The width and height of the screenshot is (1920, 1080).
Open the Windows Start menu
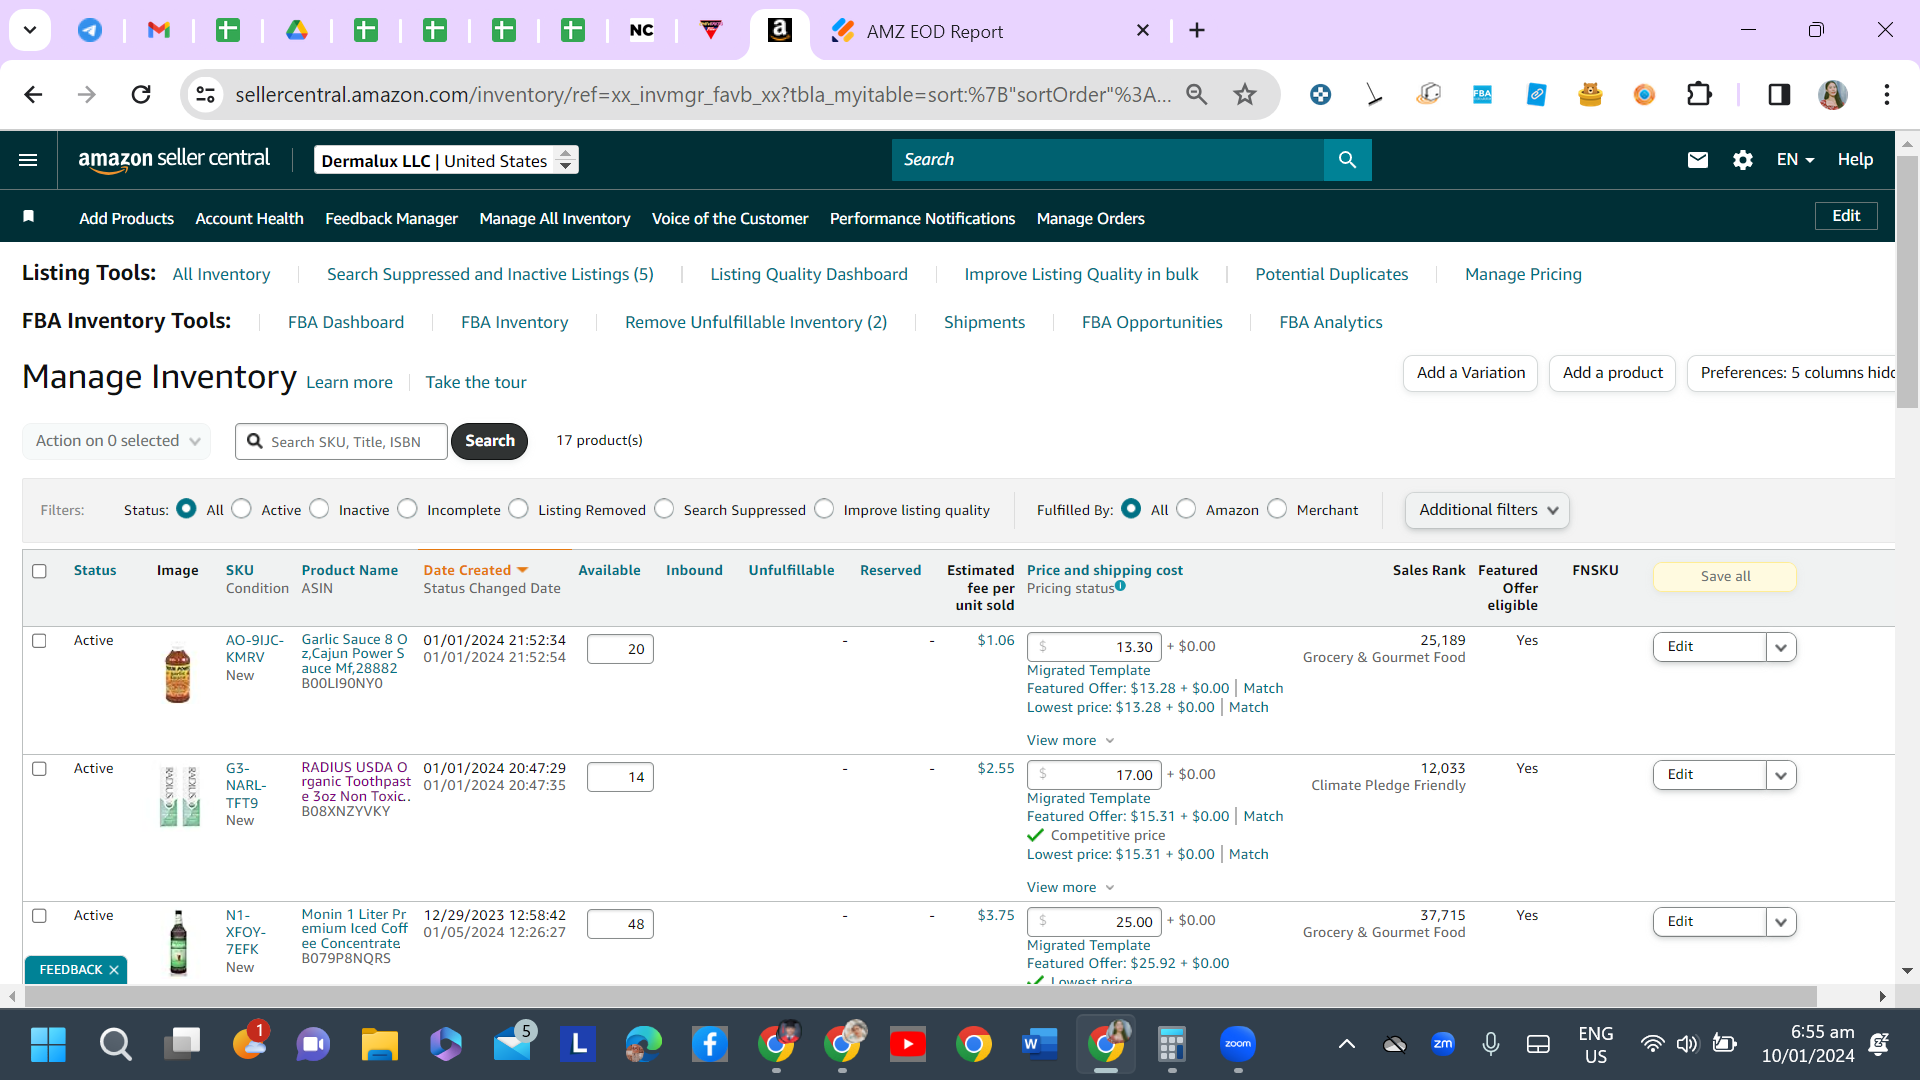point(48,1045)
